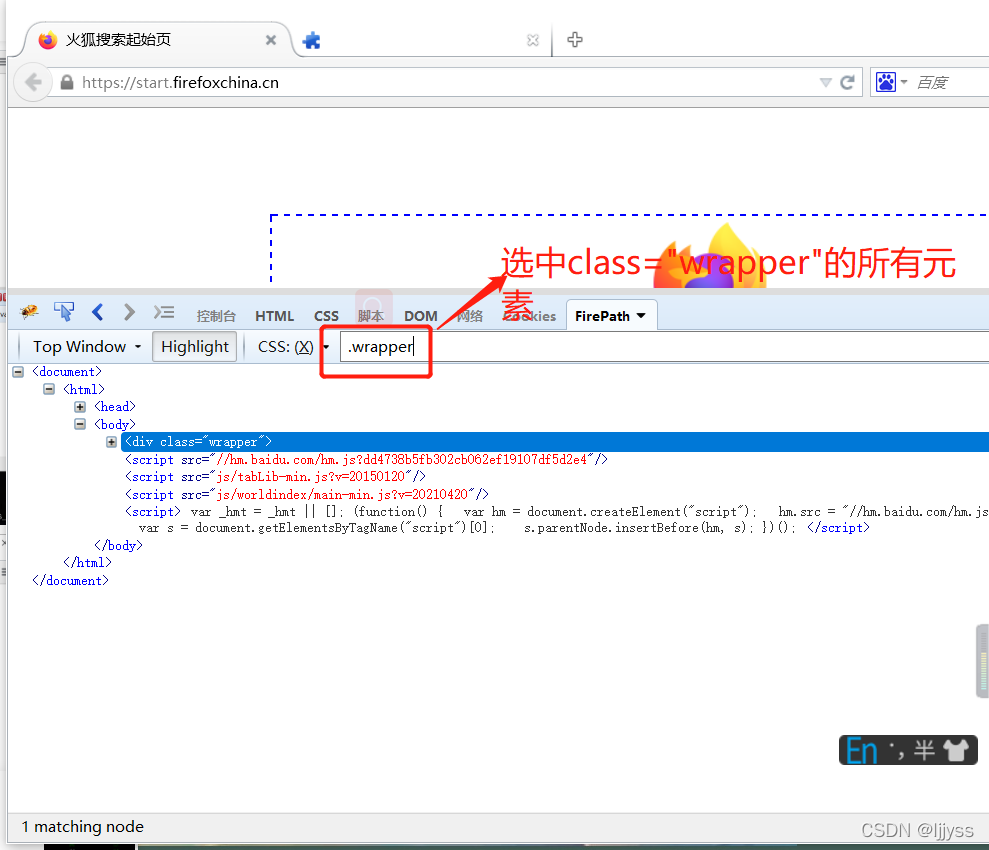This screenshot has height=850, width=989.
Task: Toggle the Highlight button in FirePath
Action: tap(194, 346)
